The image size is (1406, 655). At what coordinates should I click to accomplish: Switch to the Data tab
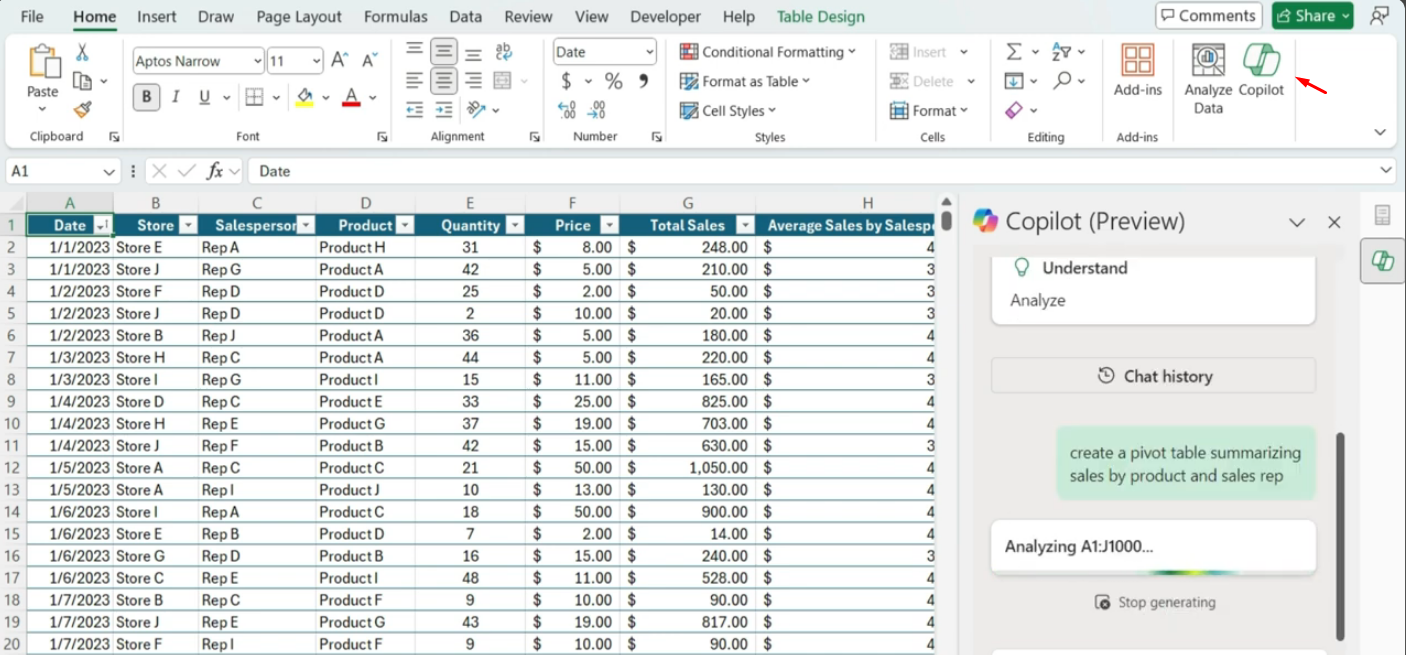tap(465, 17)
